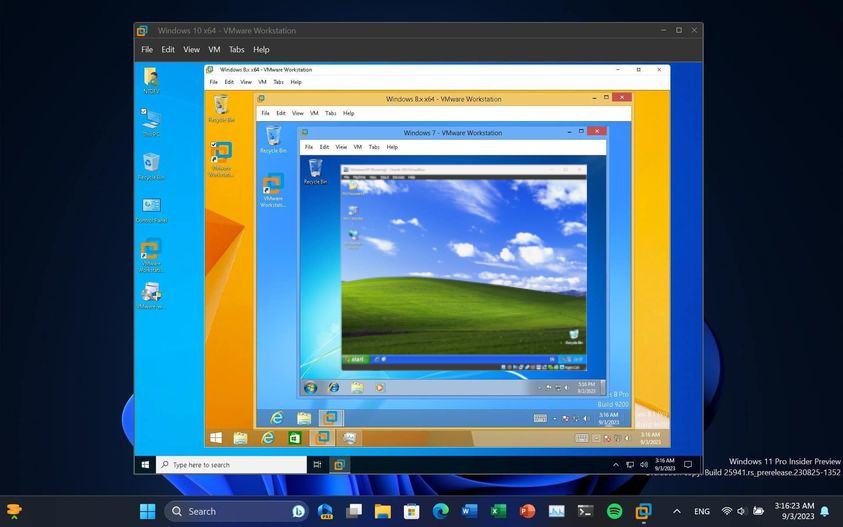Open File Explorer on the Windows 8.1 taskbar
Image resolution: width=843 pixels, height=527 pixels.
pos(240,438)
